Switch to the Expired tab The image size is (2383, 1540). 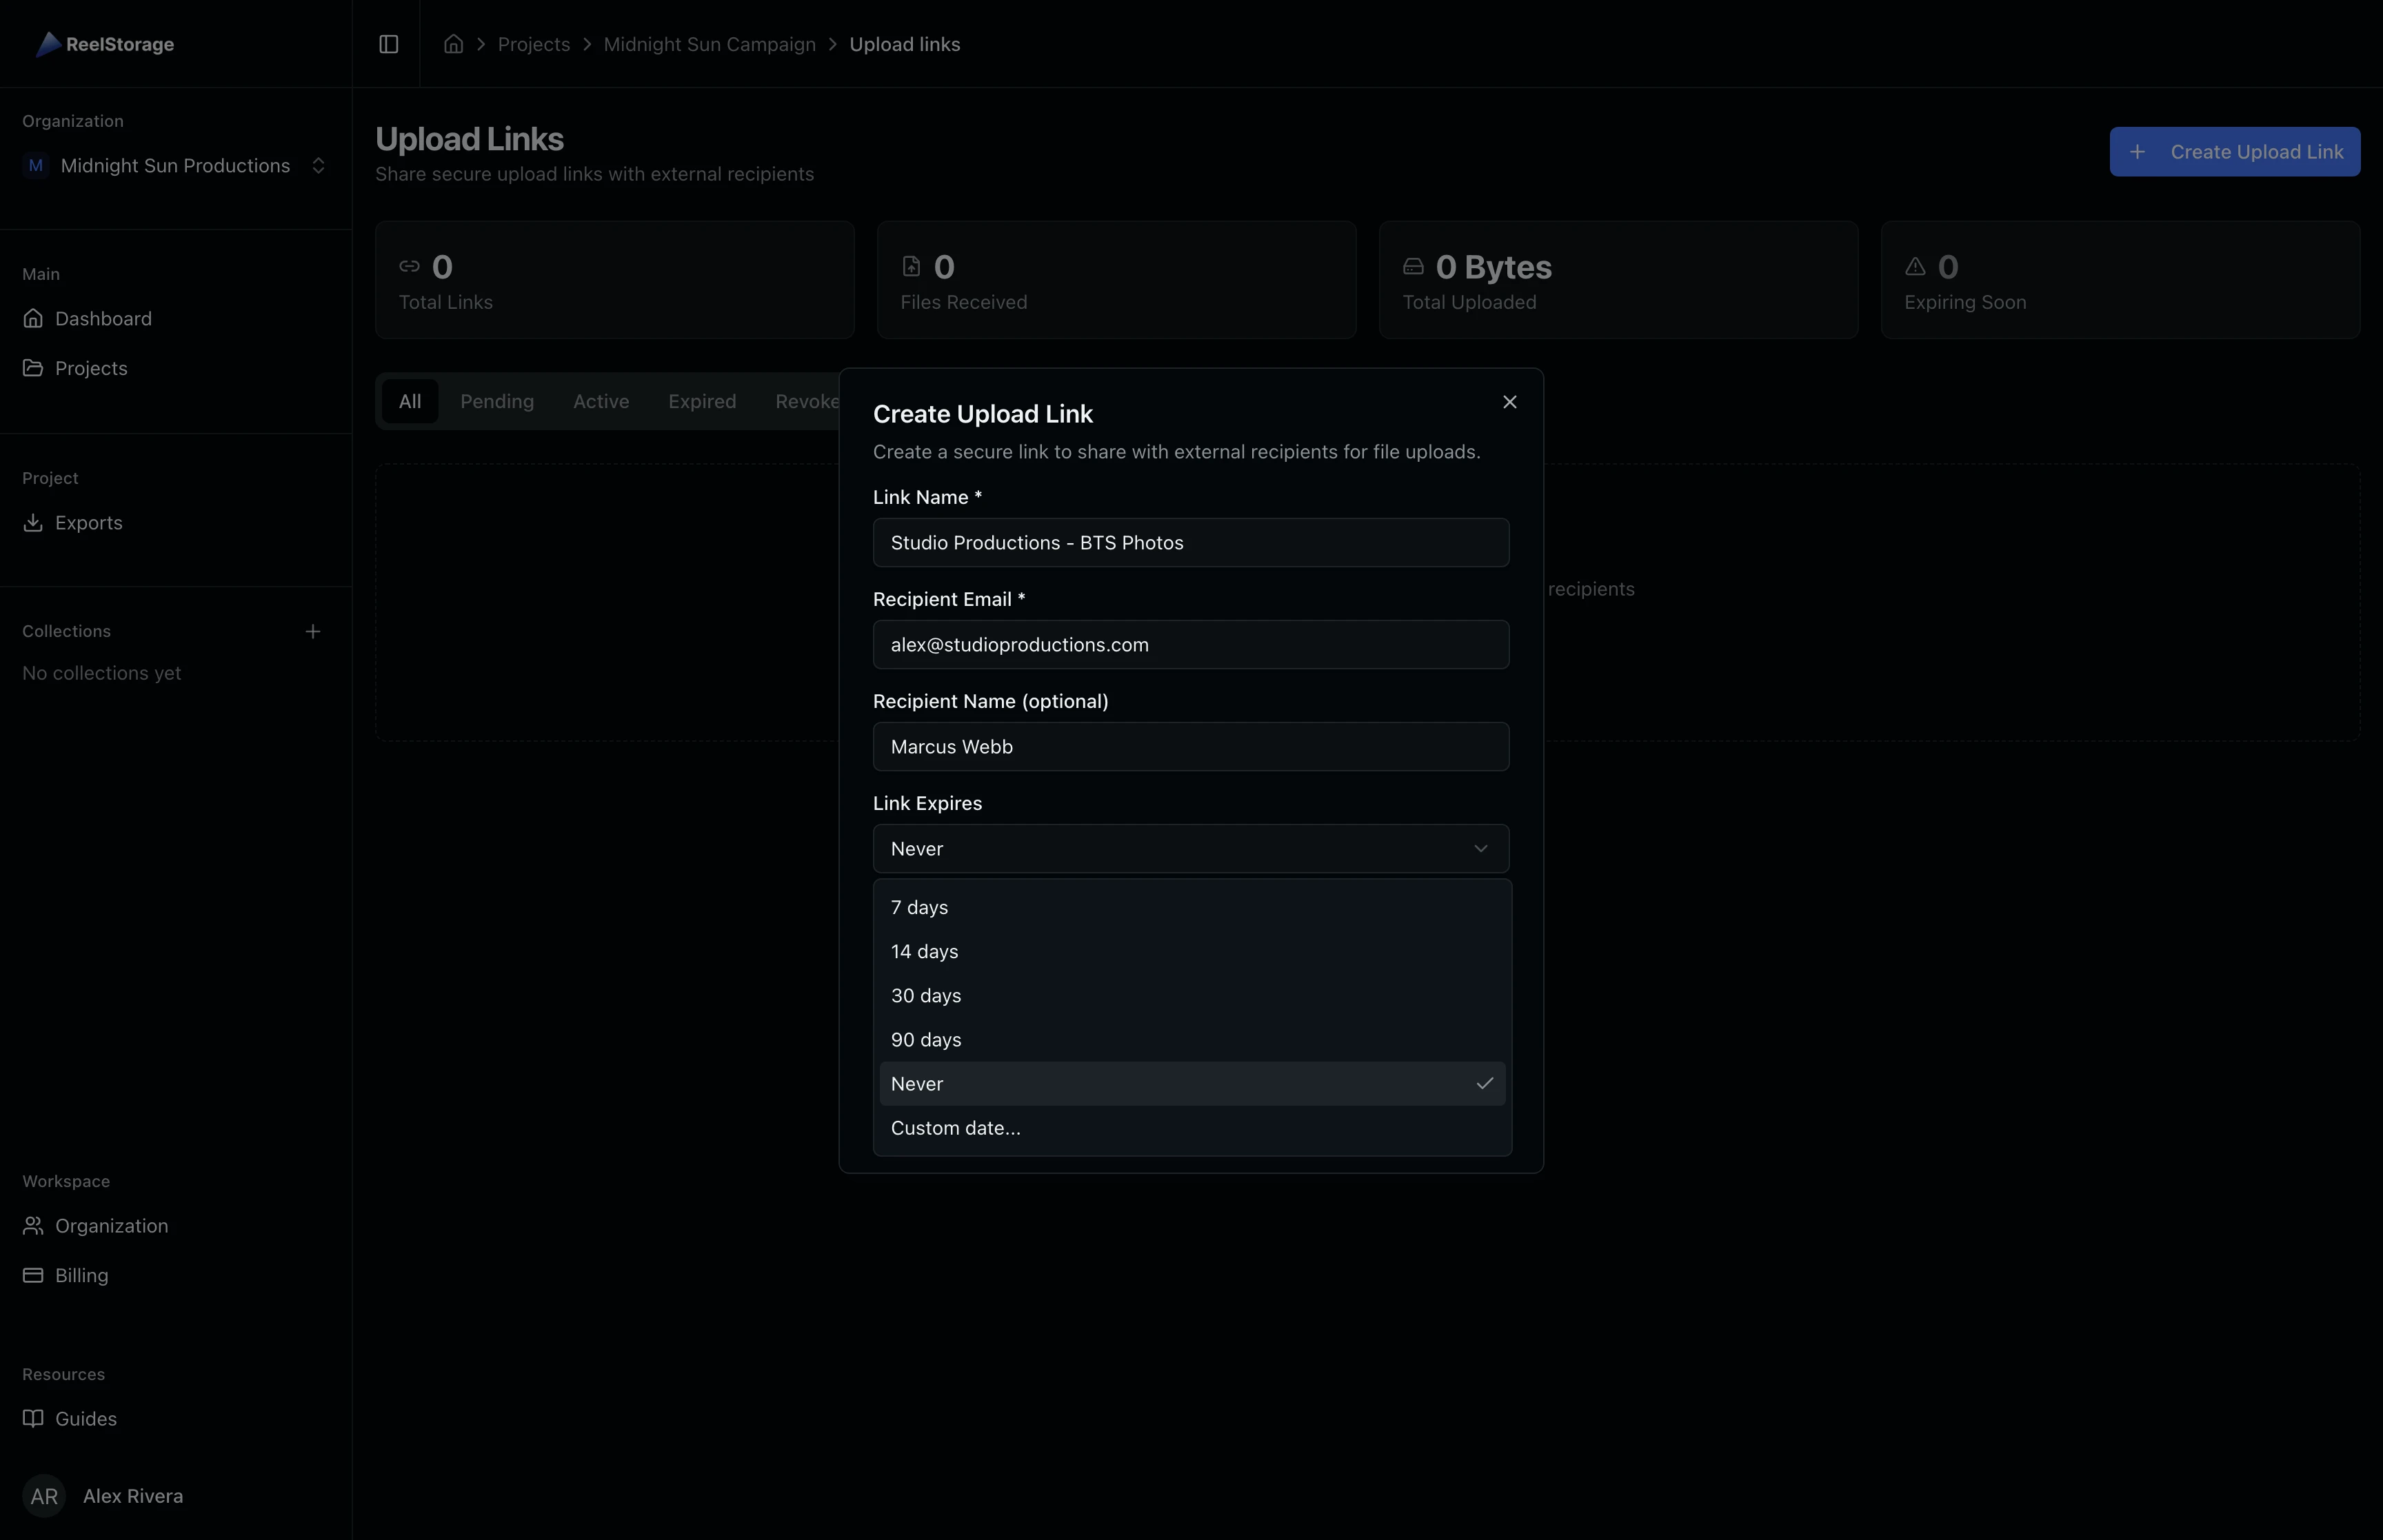[702, 401]
